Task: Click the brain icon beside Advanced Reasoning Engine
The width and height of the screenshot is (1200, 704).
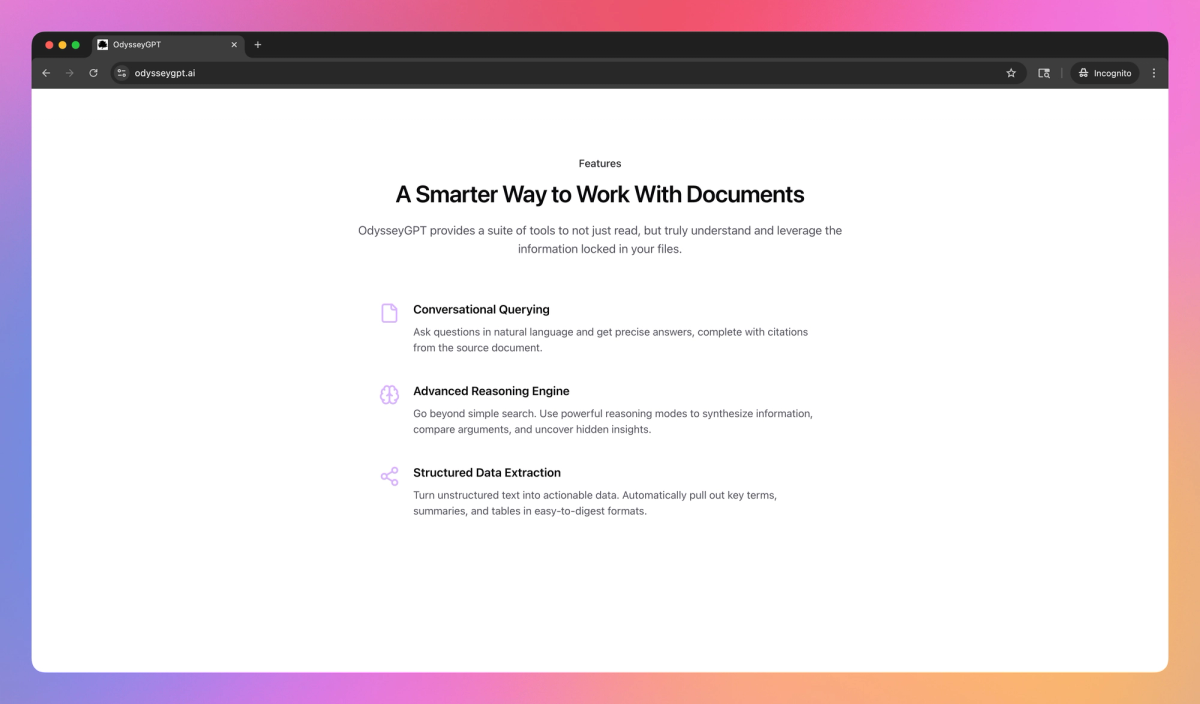Action: (390, 395)
